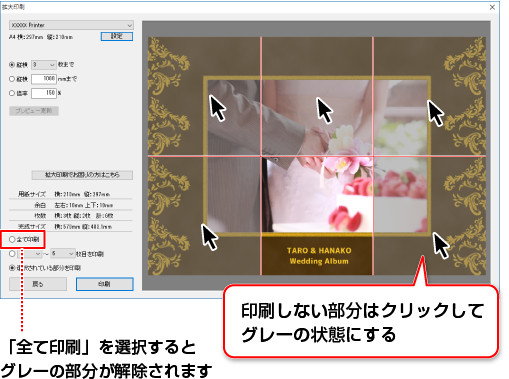The image size is (509, 379).
Task: Click the top-center preview tile
Action: [317, 96]
